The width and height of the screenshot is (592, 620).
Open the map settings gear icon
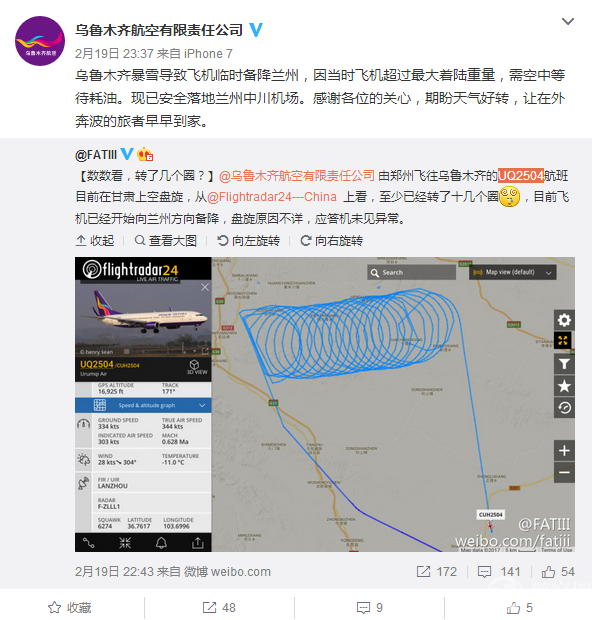pyautogui.click(x=564, y=320)
